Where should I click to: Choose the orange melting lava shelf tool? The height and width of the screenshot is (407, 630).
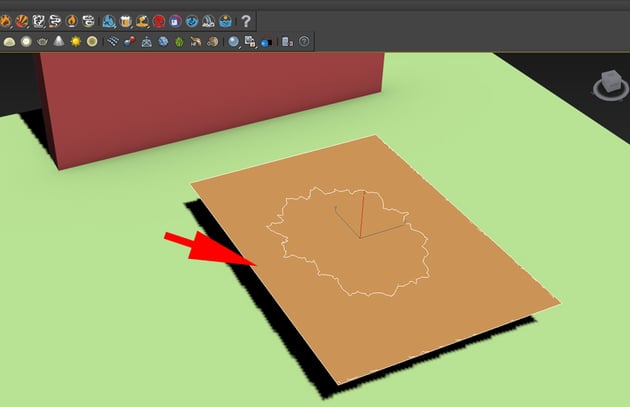pos(142,21)
